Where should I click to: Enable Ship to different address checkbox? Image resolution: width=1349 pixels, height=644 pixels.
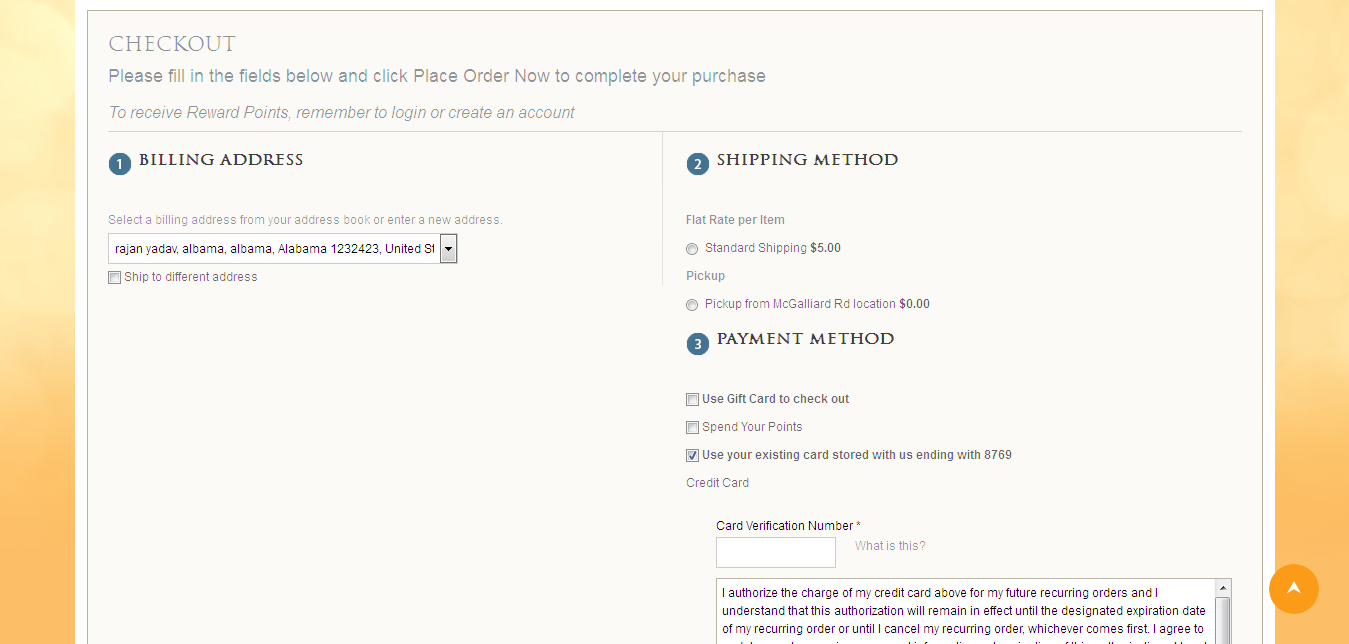click(x=115, y=278)
